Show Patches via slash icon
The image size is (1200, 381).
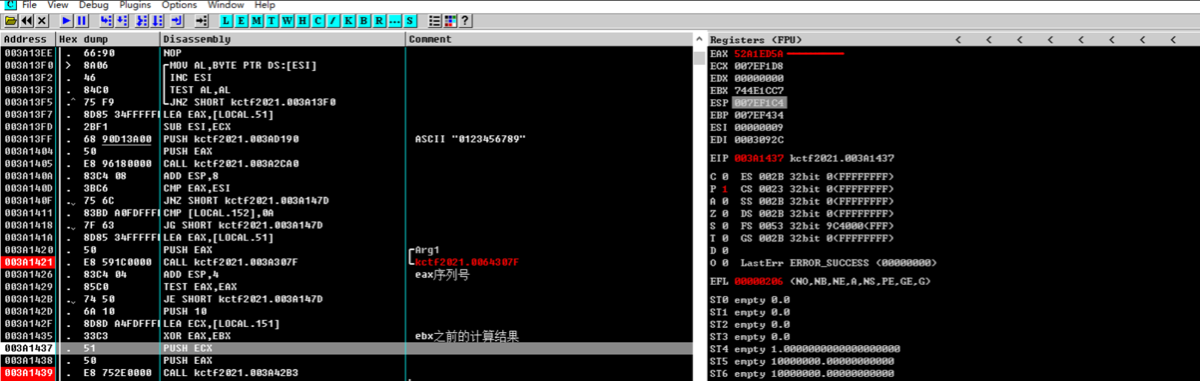332,20
